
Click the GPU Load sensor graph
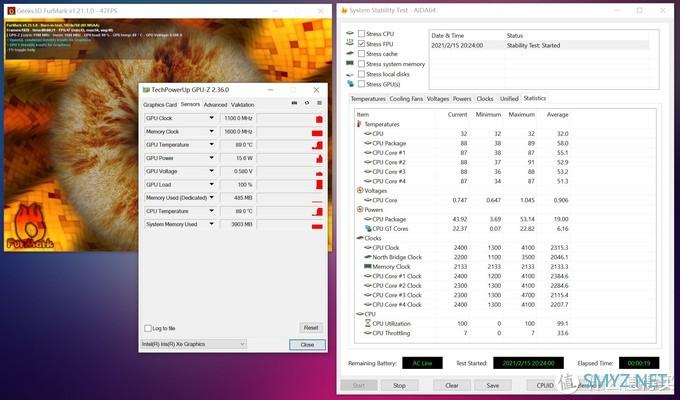coord(290,184)
